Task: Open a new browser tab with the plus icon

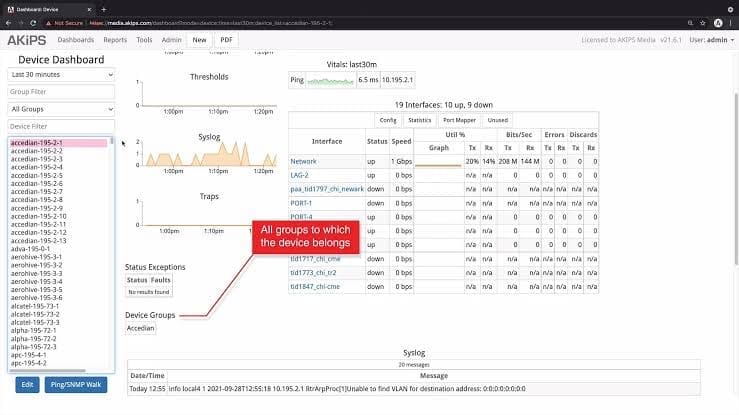Action: pyautogui.click(x=103, y=7)
